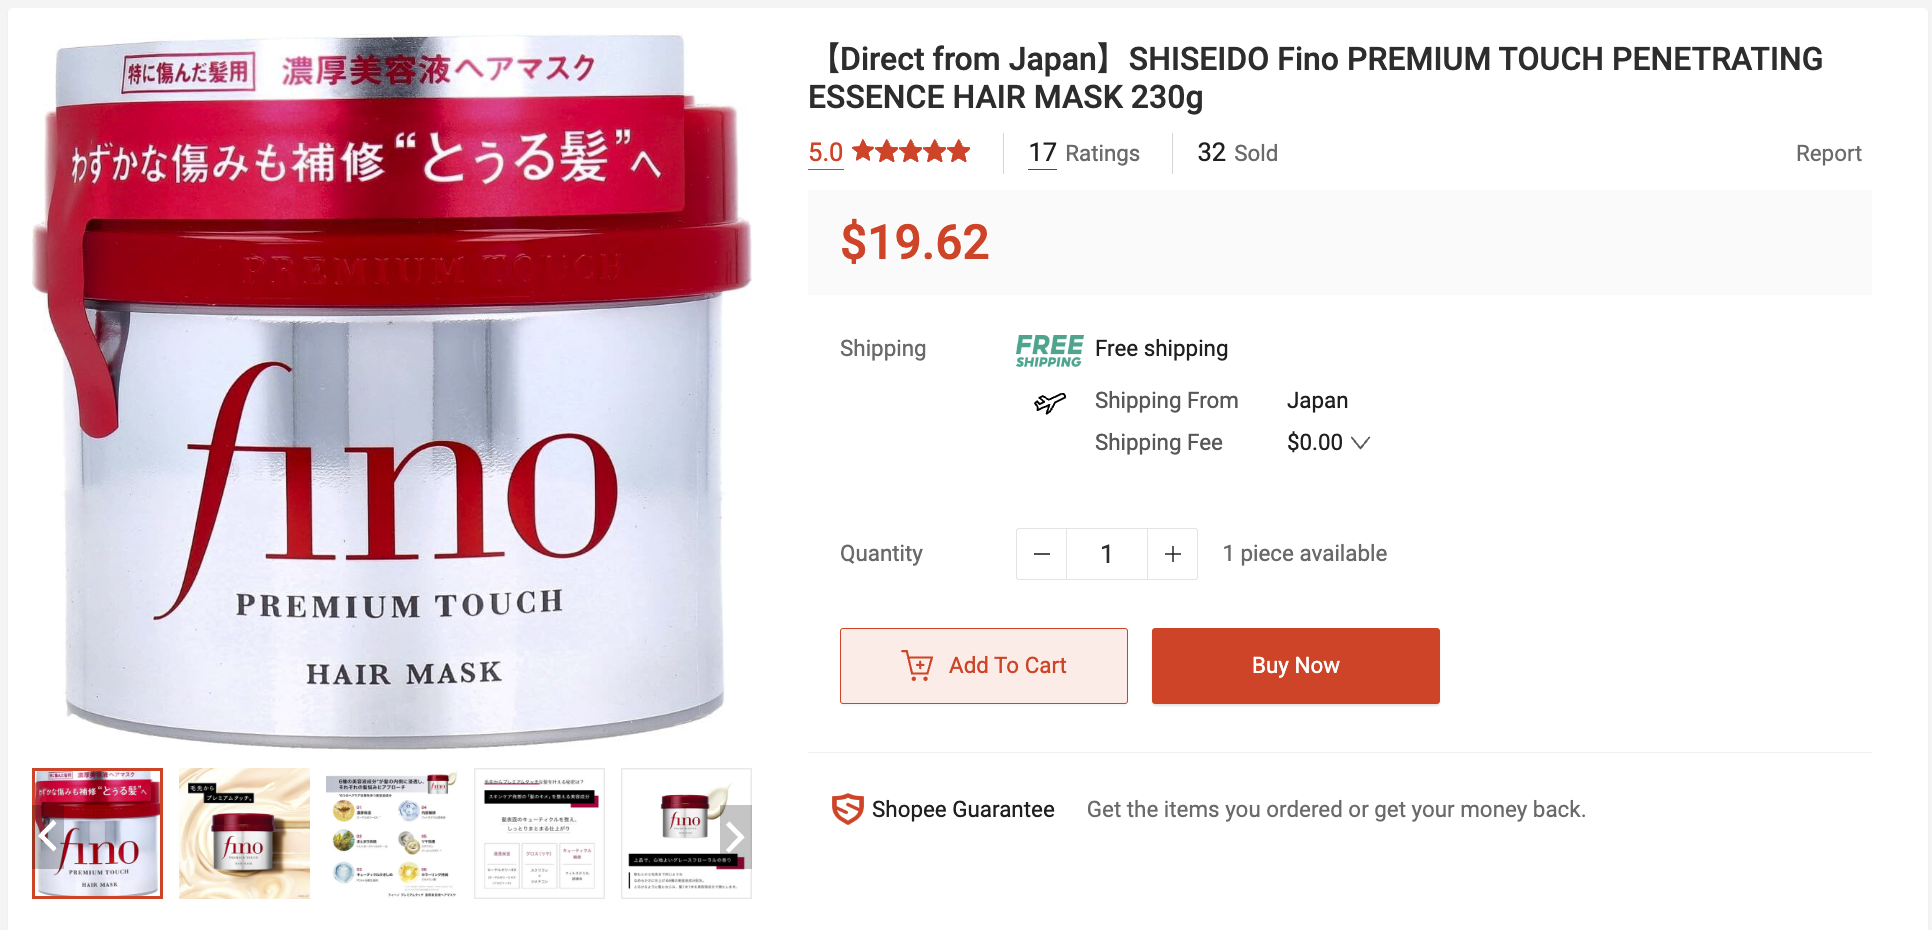This screenshot has height=930, width=1932.
Task: Click the Shopee Guarantee shield icon
Action: pos(847,809)
